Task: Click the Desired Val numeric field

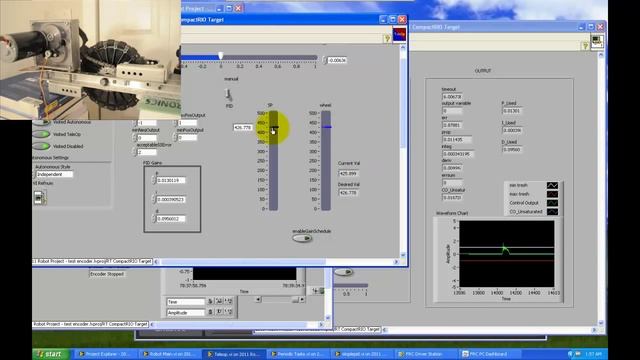Action: 348,193
